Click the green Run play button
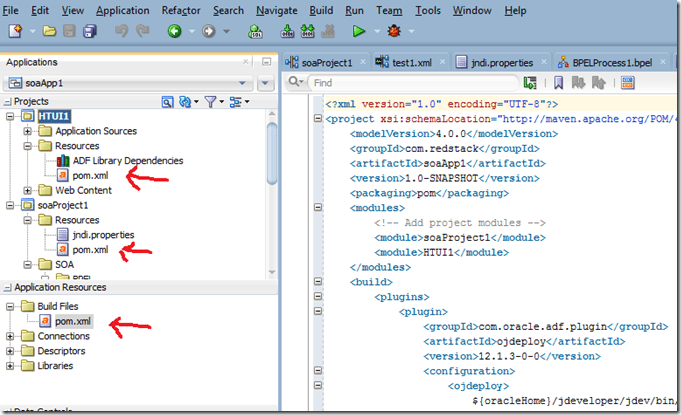 coord(354,32)
